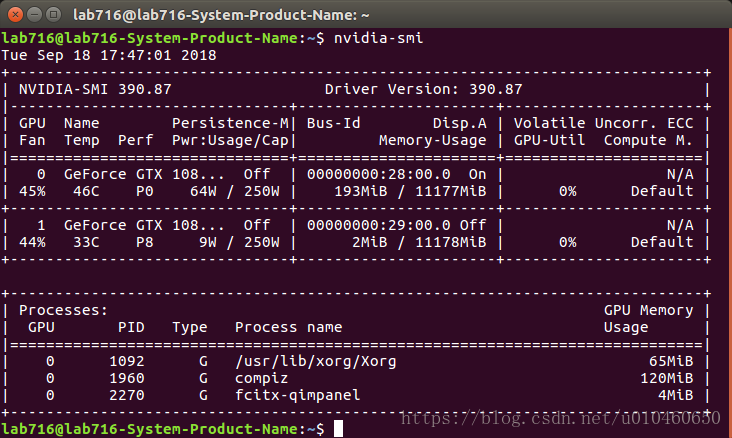Click PID 2270
Viewport: 732px width, 438px height.
(127, 395)
